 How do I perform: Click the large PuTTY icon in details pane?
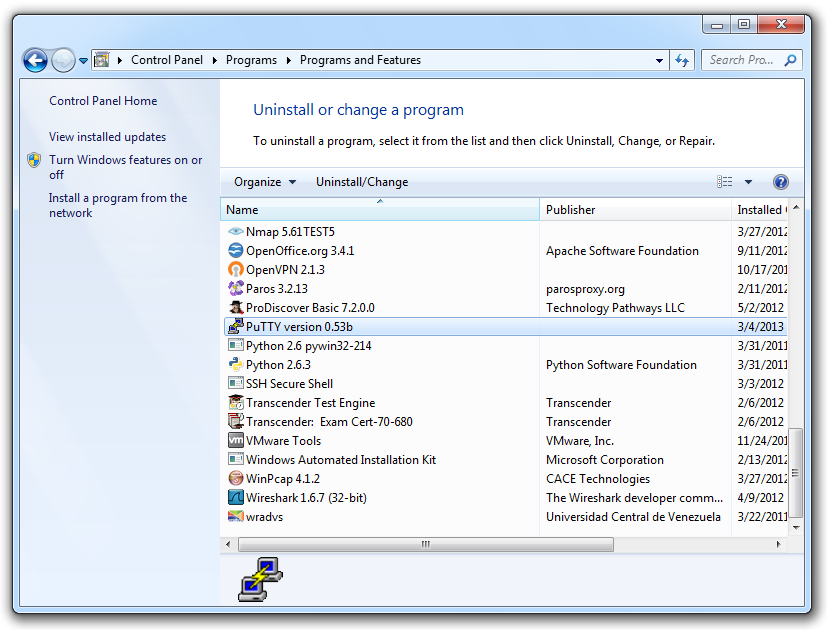[261, 579]
